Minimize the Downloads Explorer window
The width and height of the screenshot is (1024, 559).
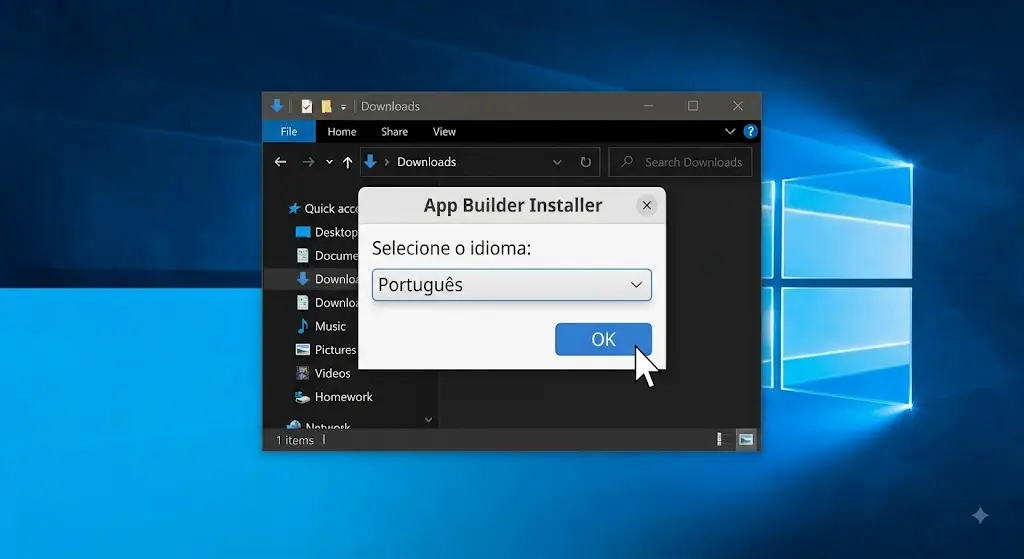pos(648,106)
